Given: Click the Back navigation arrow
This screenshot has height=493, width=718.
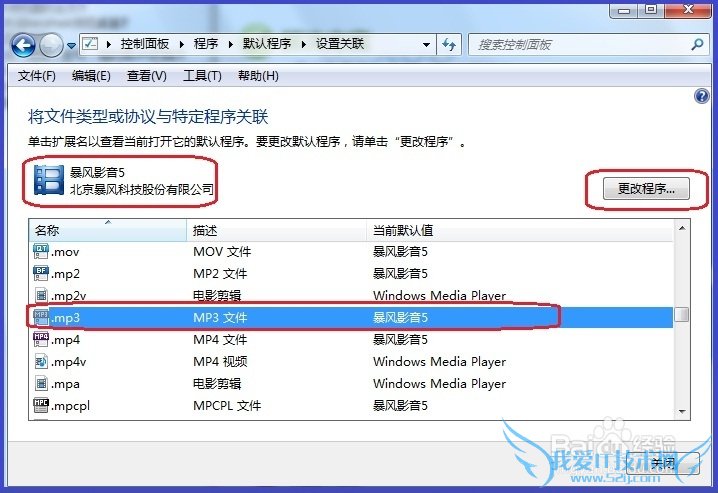Looking at the screenshot, I should (x=23, y=45).
